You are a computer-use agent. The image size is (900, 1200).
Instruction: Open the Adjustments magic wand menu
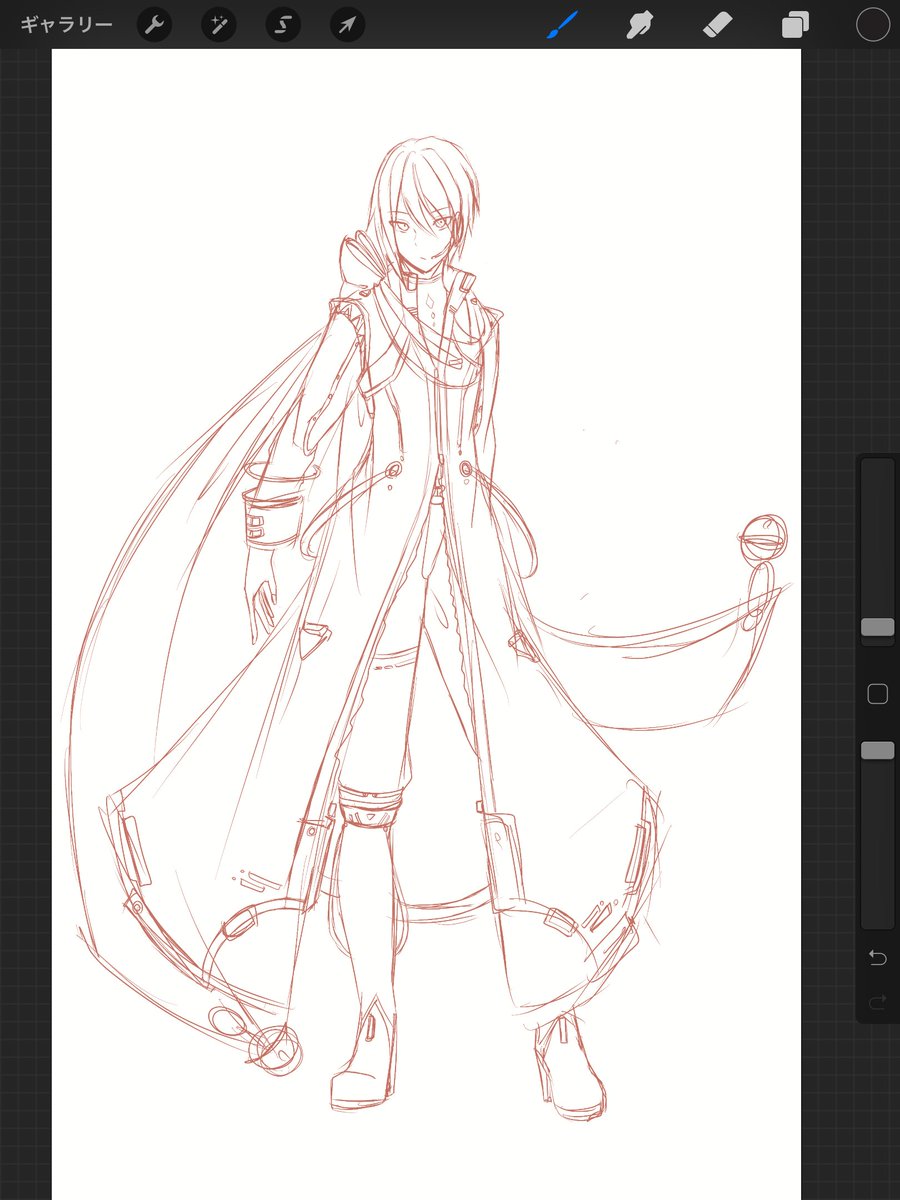[218, 25]
